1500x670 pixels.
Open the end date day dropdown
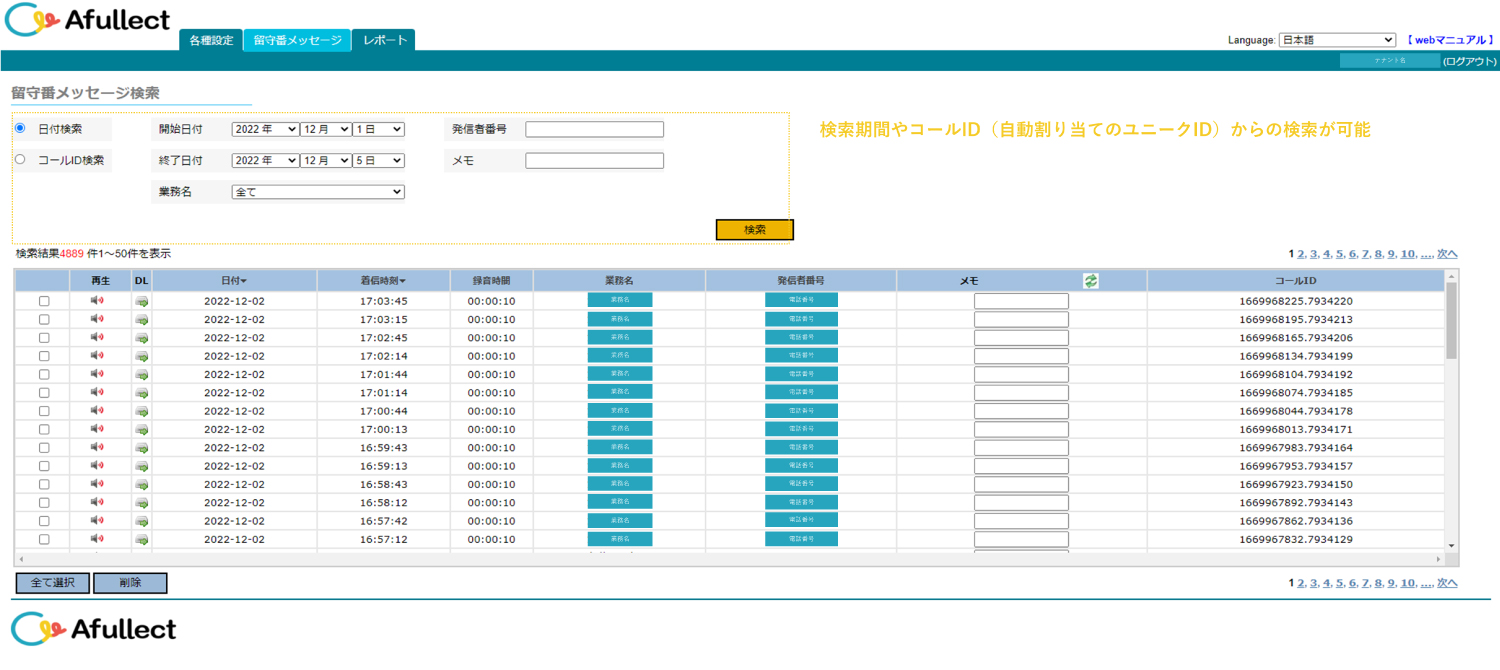point(379,160)
